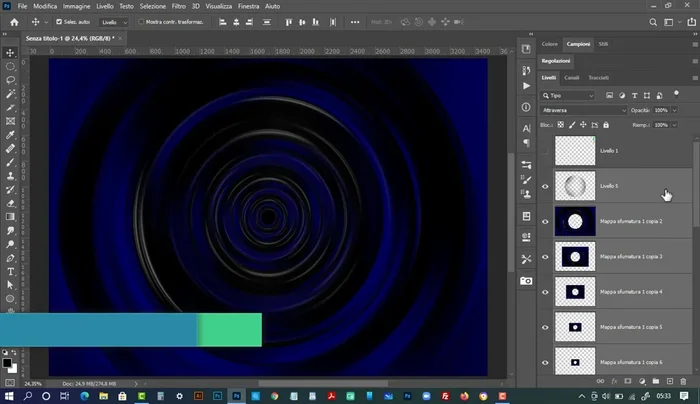Select the Move tool in the toolbar
This screenshot has height=404, width=700.
click(x=10, y=52)
